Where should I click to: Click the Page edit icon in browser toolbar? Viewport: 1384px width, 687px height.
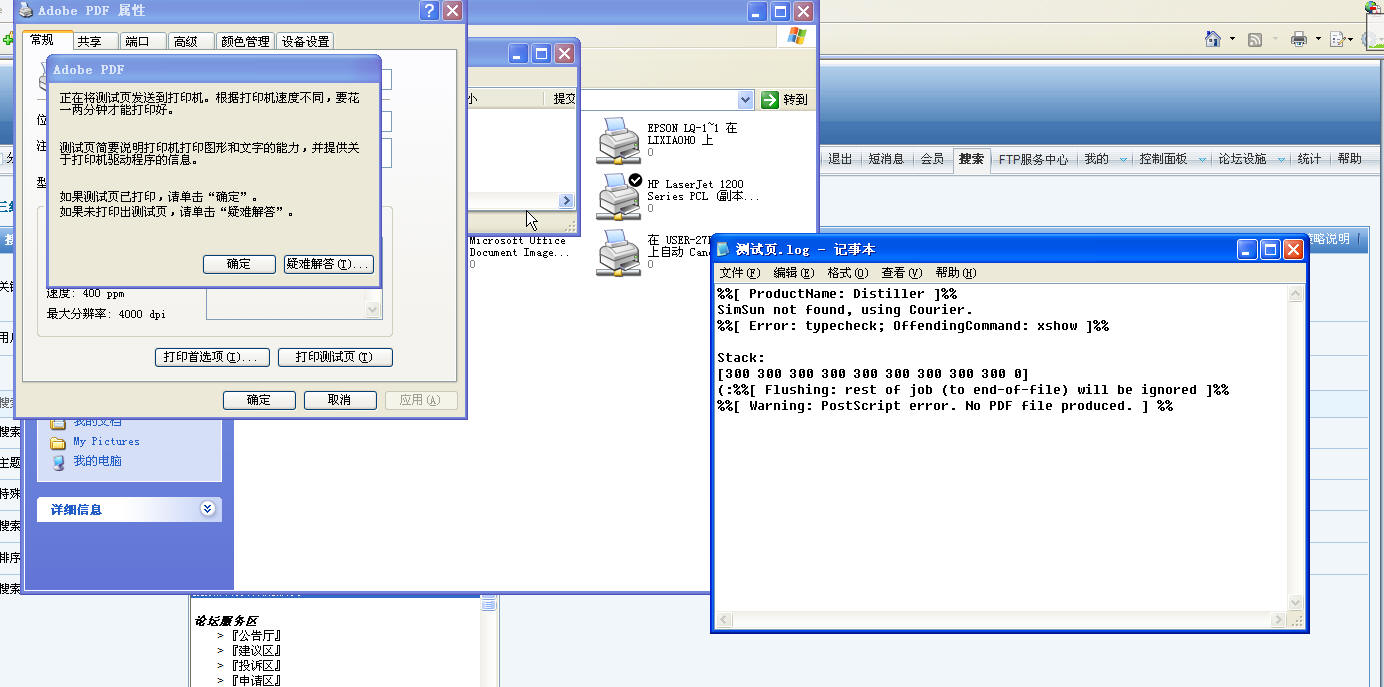tap(1336, 40)
